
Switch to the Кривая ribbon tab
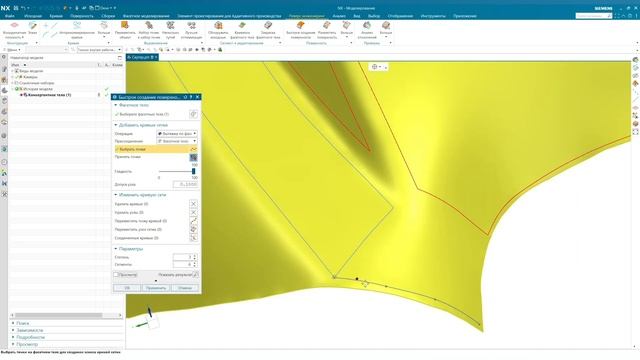point(56,16)
